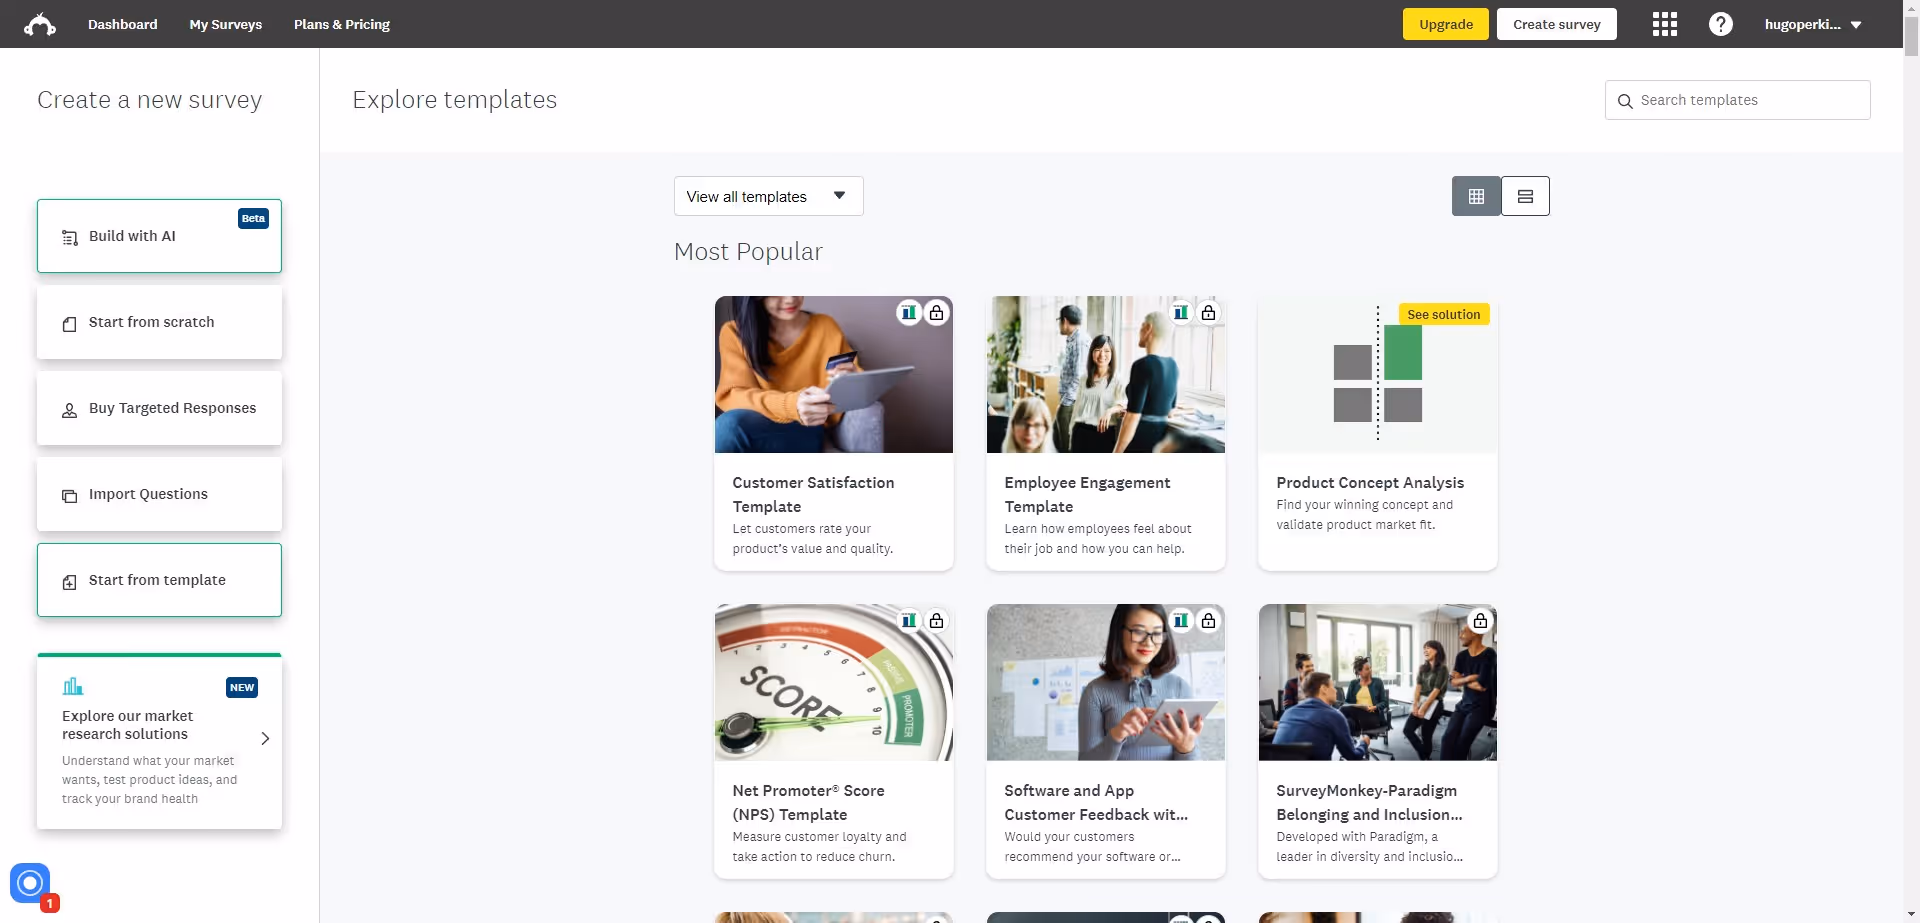Select Start from scratch option
This screenshot has width=1920, height=923.
pos(159,322)
